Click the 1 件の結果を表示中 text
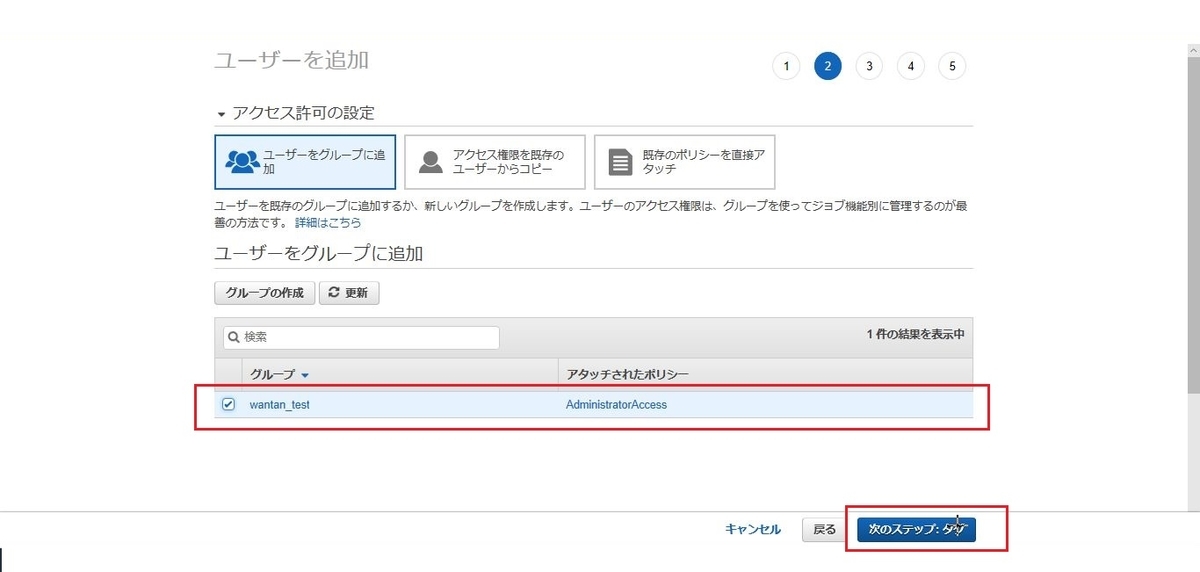This screenshot has width=1200, height=572. point(916,334)
